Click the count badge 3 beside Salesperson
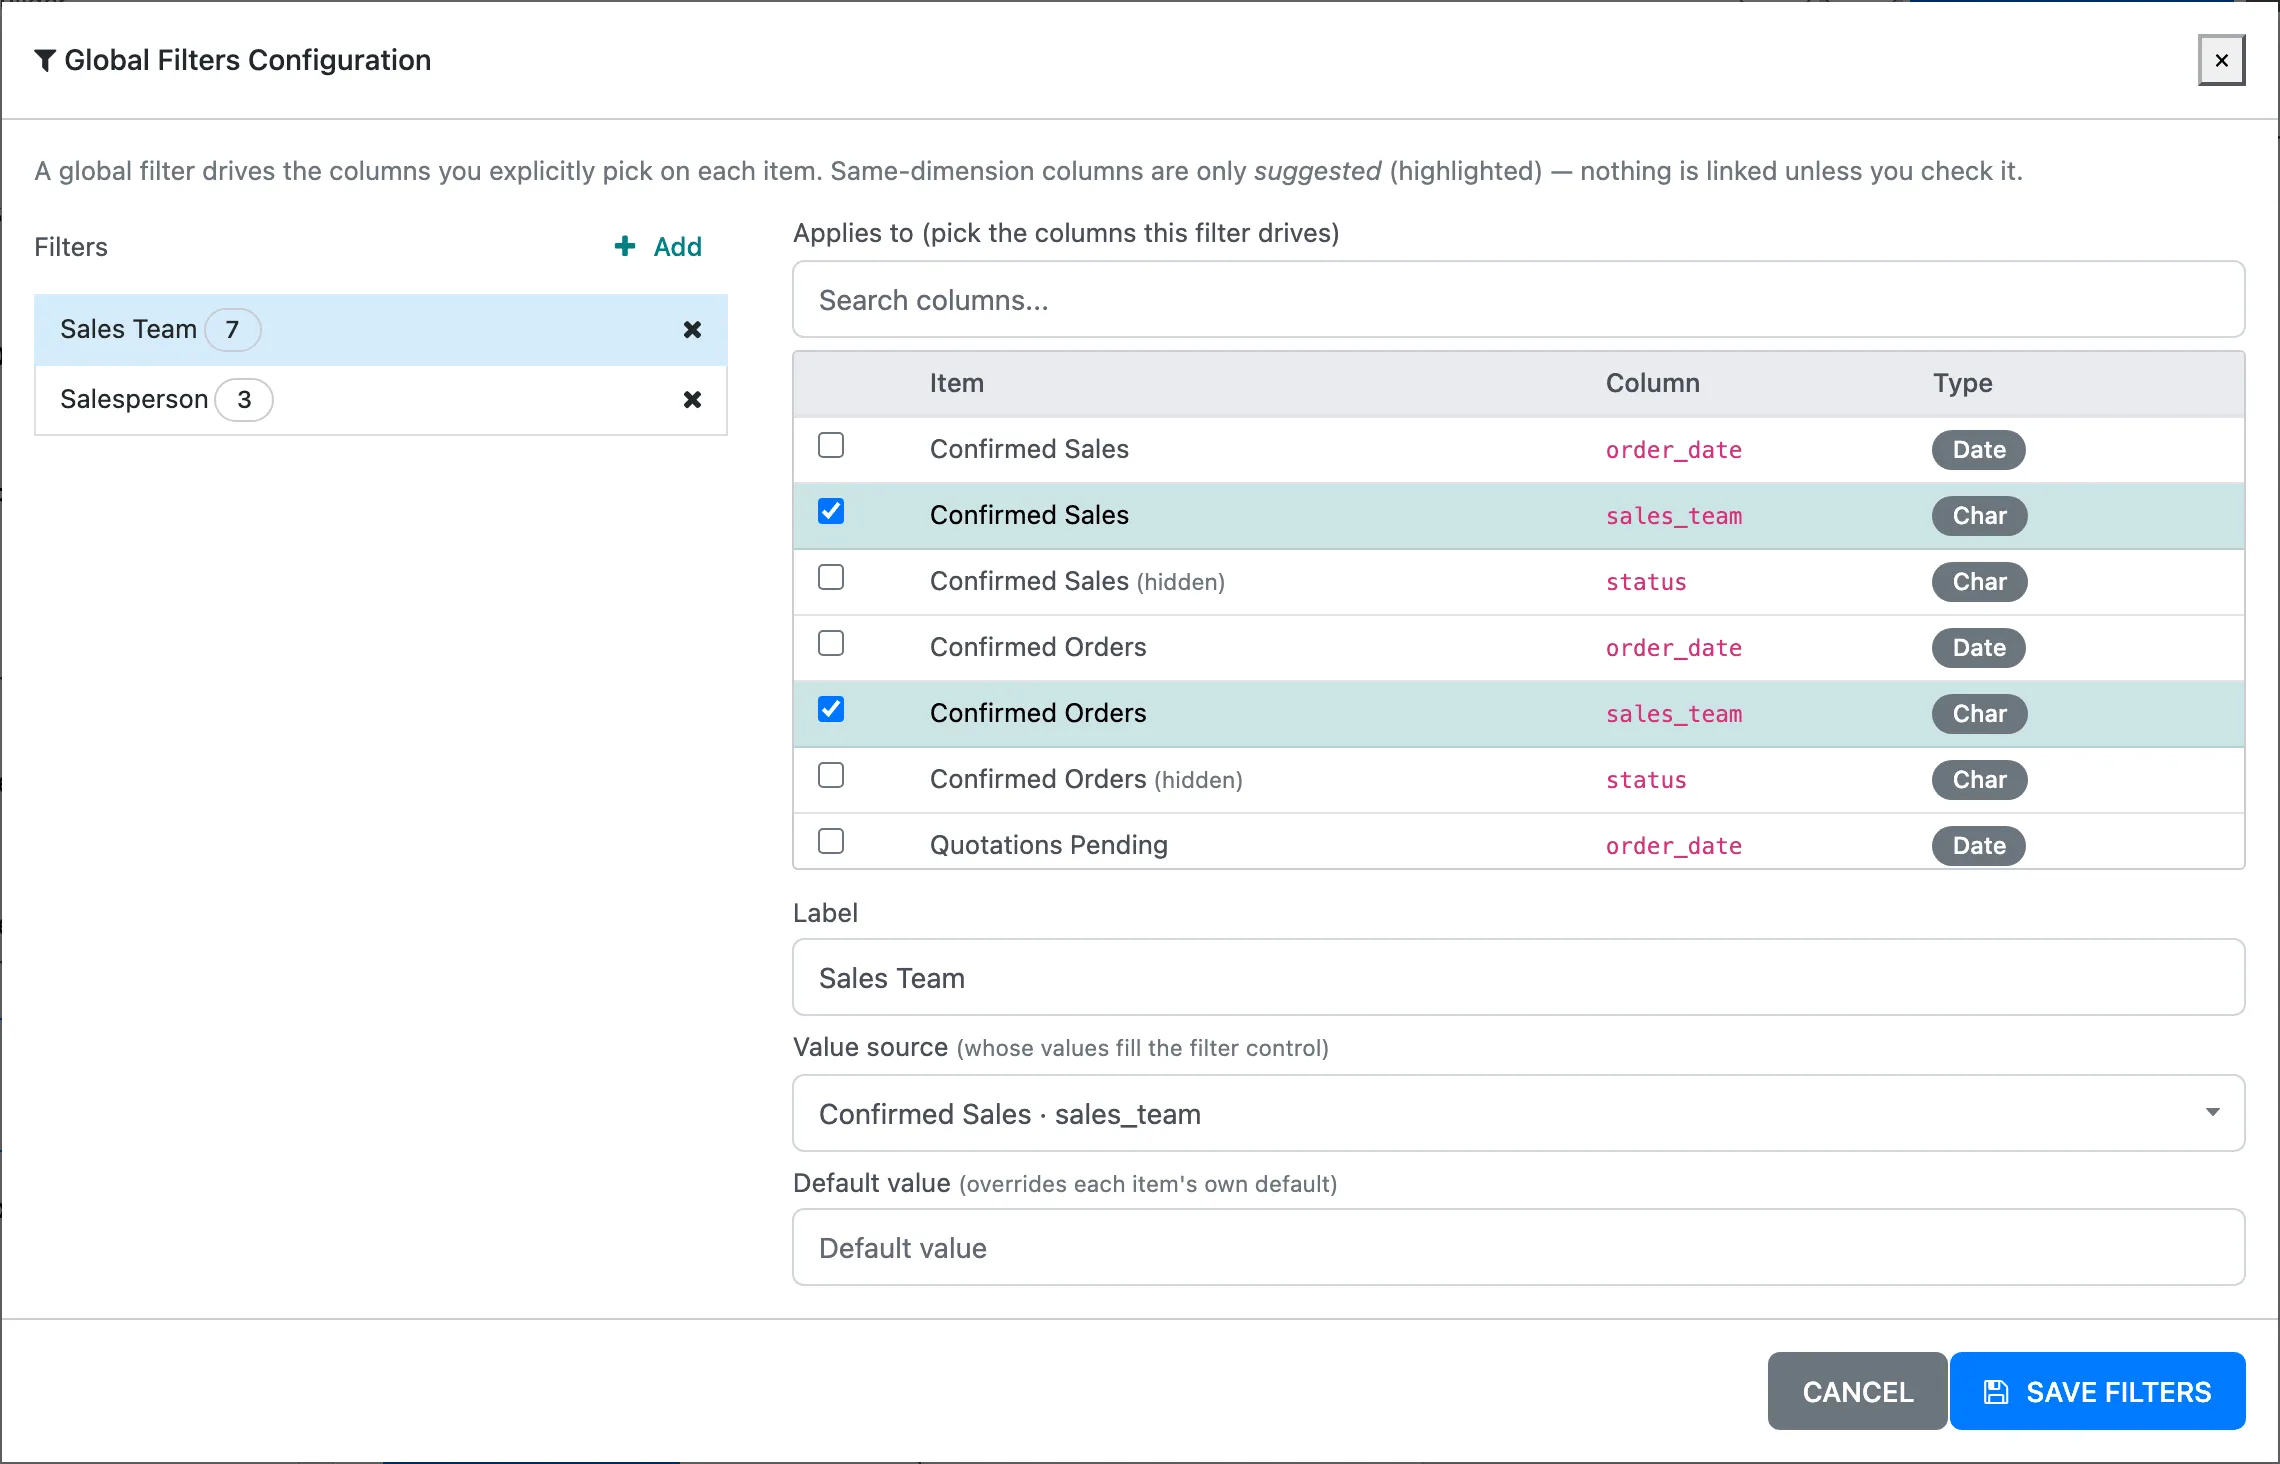The image size is (2280, 1464). (x=244, y=400)
